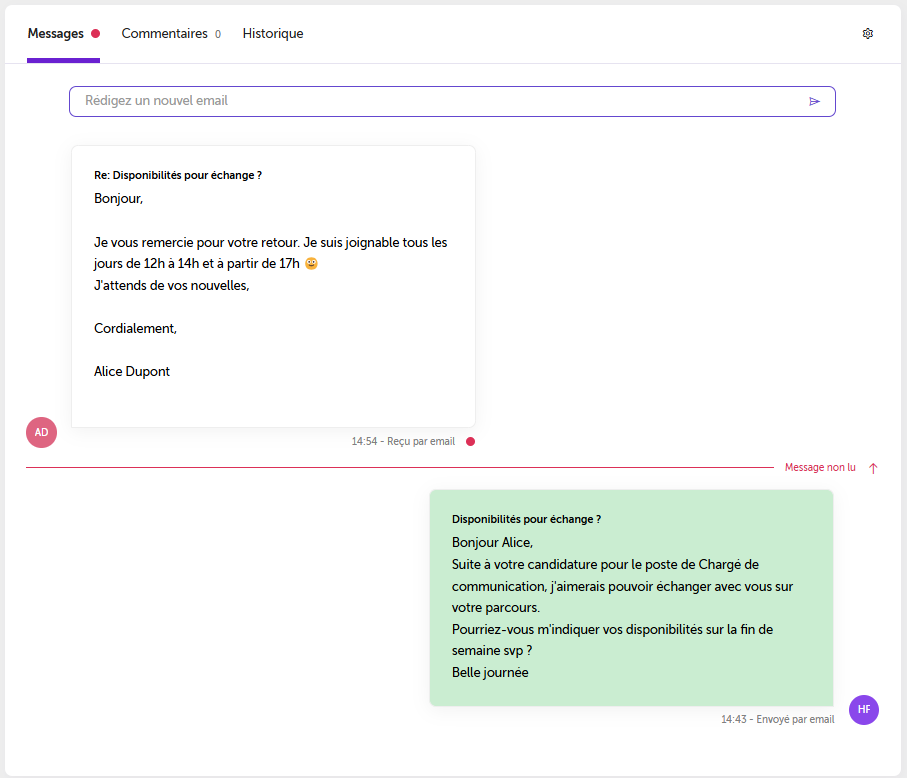
Task: Click the 14:54 - Reçu par email timestamp
Action: pos(403,441)
